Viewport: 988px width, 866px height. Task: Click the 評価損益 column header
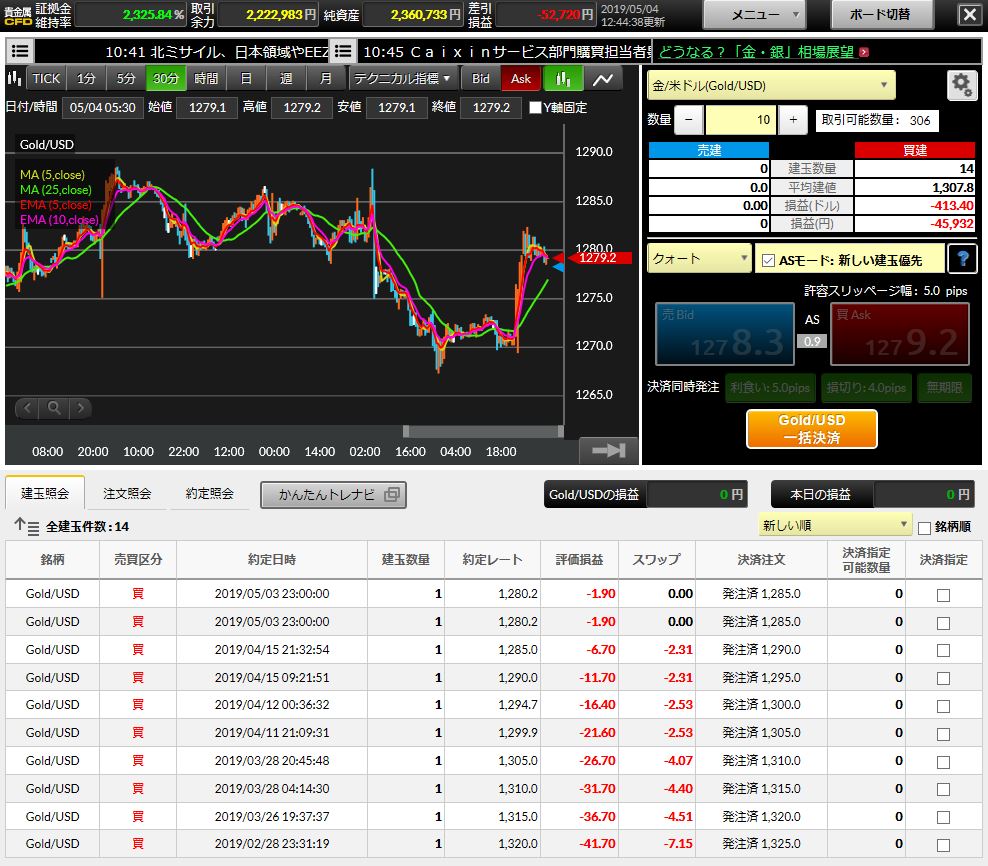(579, 560)
